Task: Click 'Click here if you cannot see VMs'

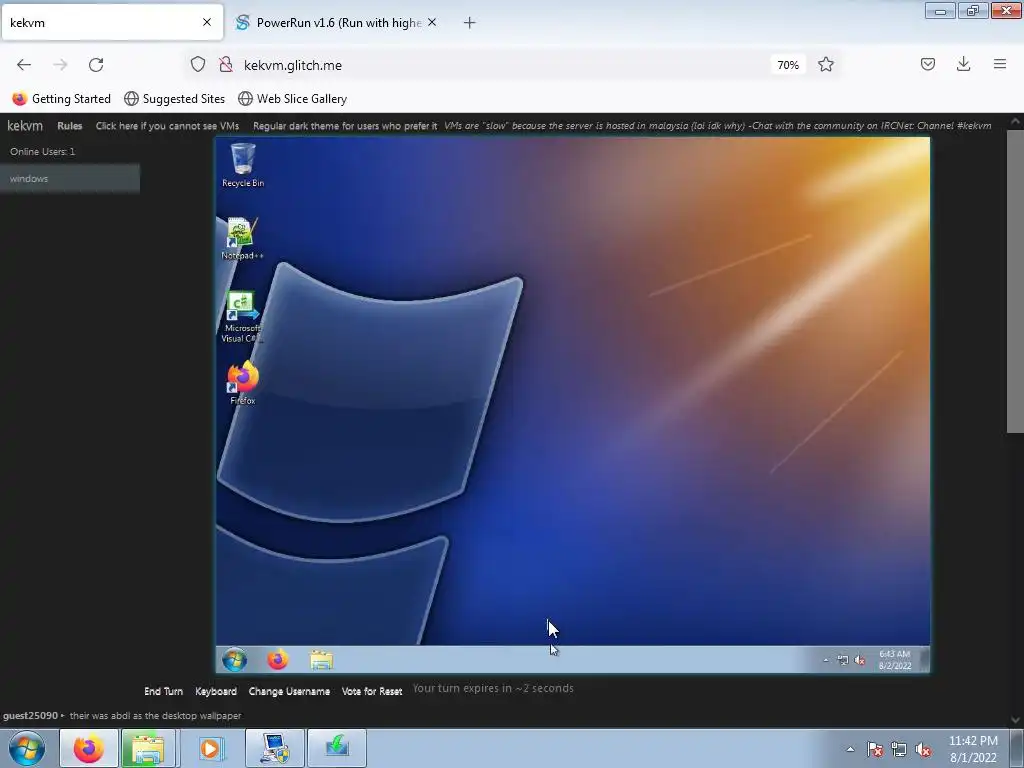Action: point(167,126)
